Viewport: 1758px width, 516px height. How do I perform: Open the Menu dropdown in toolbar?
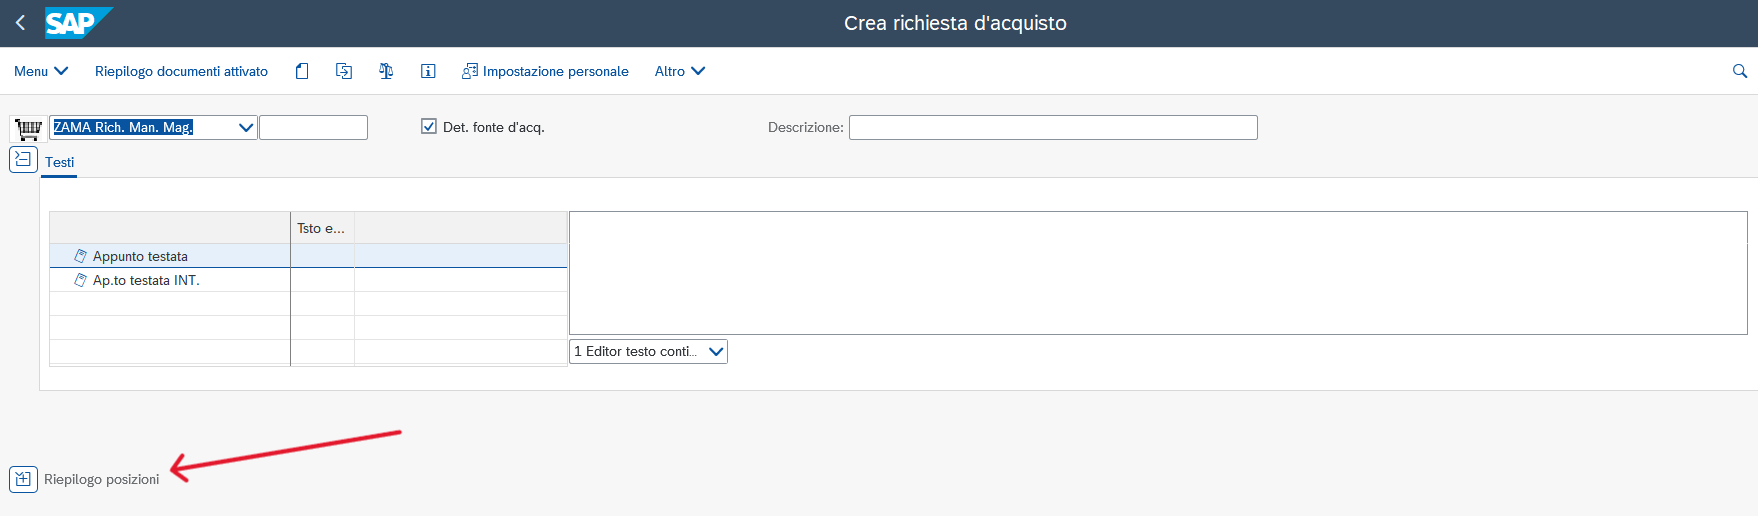pos(41,71)
